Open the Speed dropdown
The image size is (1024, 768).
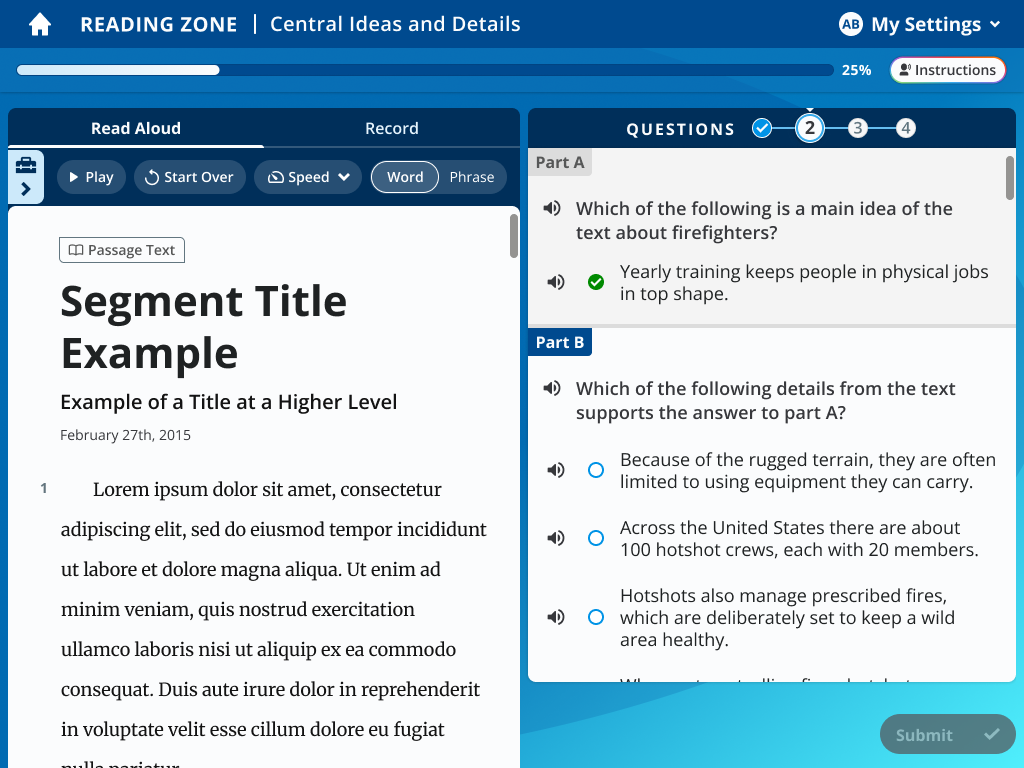click(308, 177)
